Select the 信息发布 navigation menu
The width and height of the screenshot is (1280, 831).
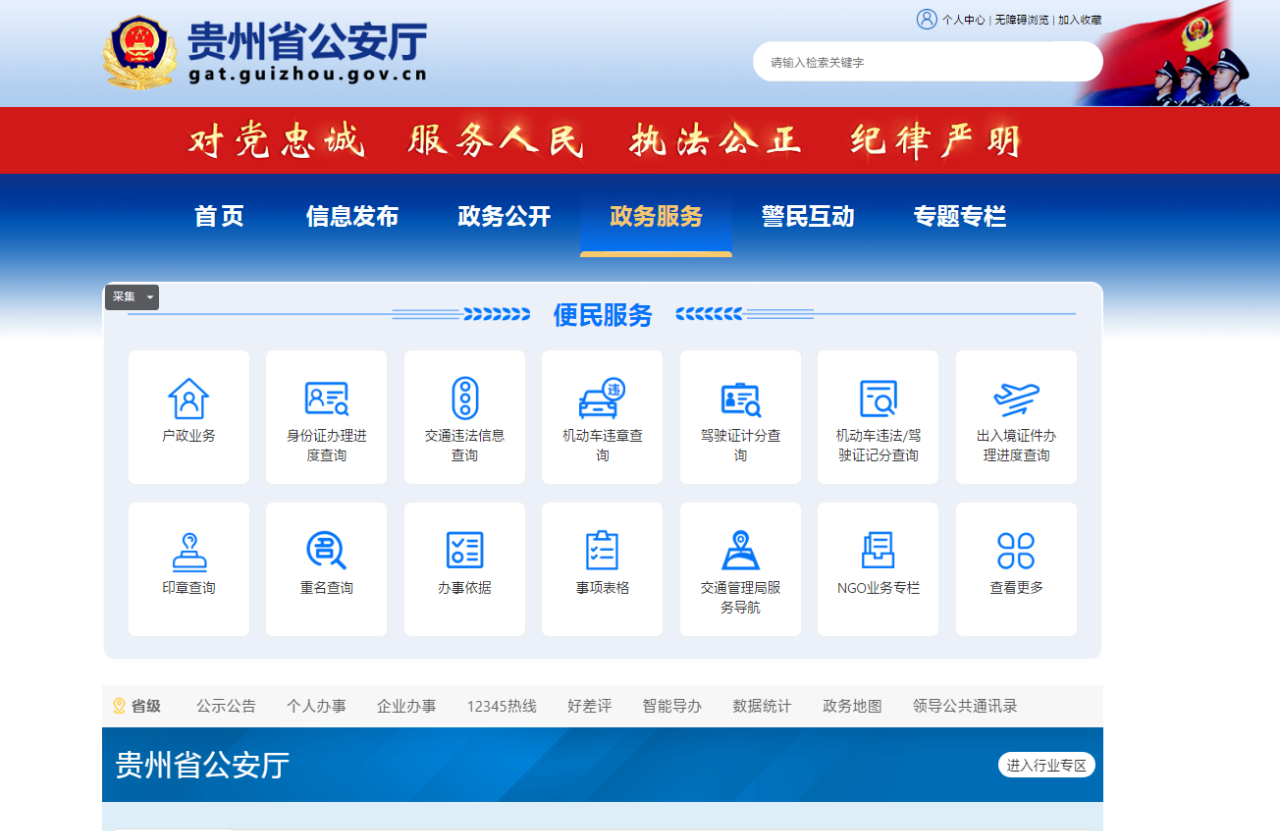click(x=352, y=216)
